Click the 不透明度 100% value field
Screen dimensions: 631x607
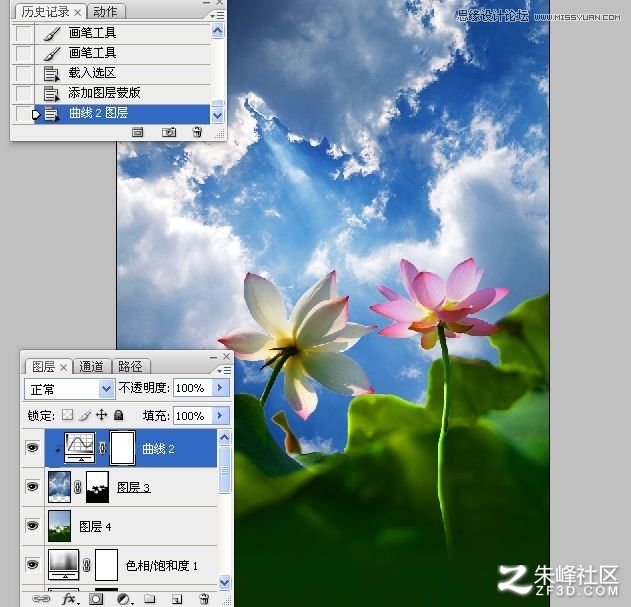click(x=193, y=388)
